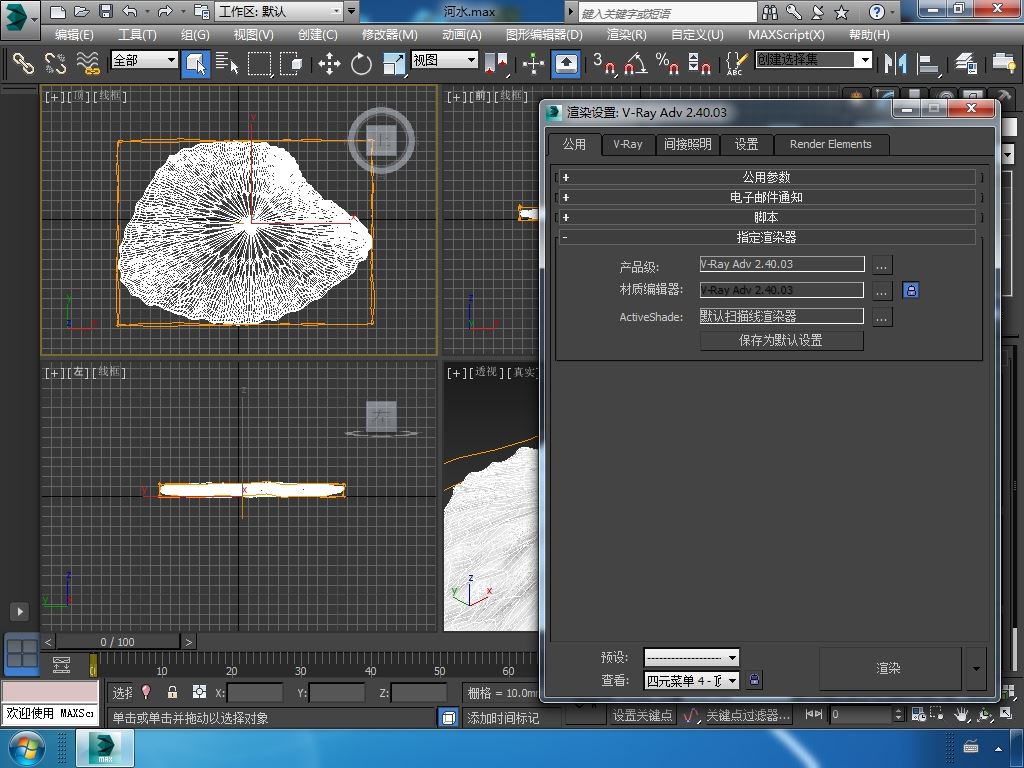This screenshot has height=768, width=1024.
Task: Click New Scene icon in title bar
Action: point(57,11)
